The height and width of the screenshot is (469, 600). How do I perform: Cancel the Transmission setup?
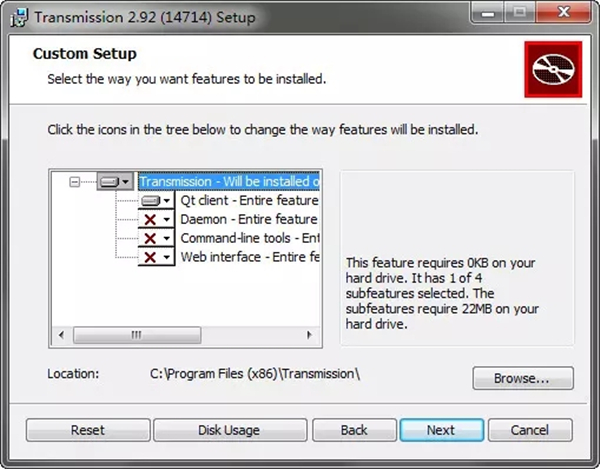[529, 430]
